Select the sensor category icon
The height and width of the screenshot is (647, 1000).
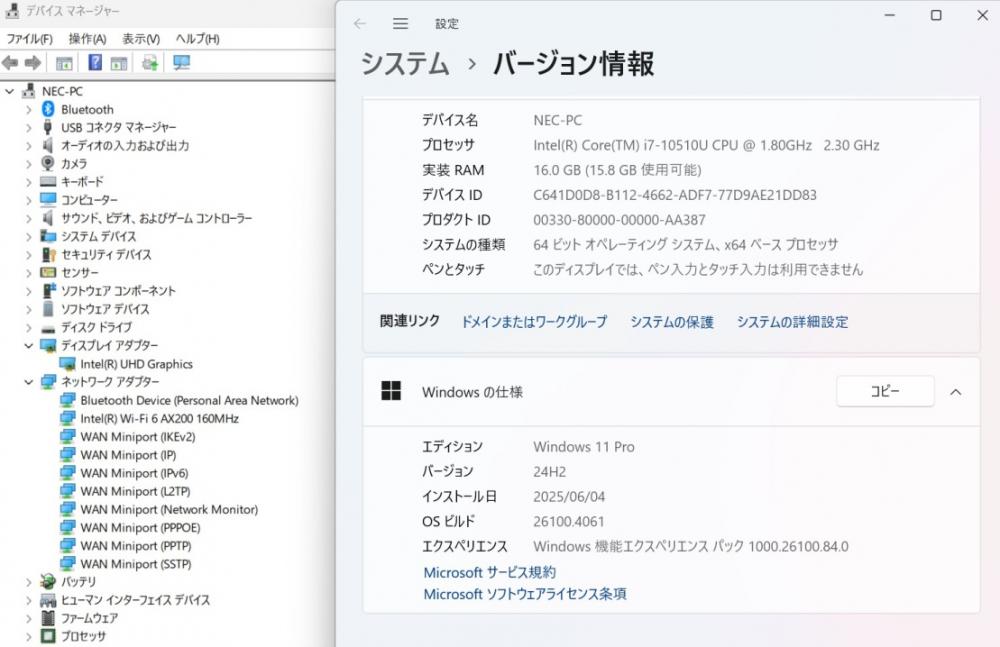coord(48,272)
